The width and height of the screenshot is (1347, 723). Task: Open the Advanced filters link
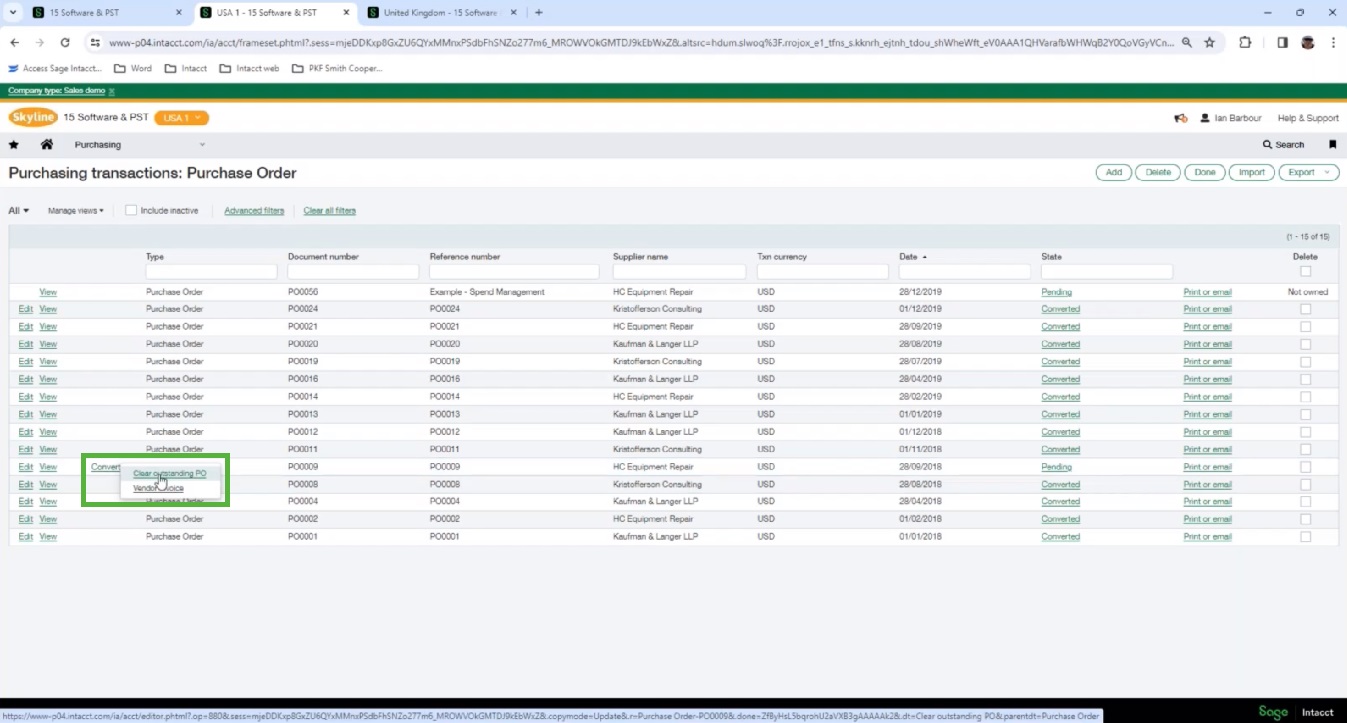[254, 211]
